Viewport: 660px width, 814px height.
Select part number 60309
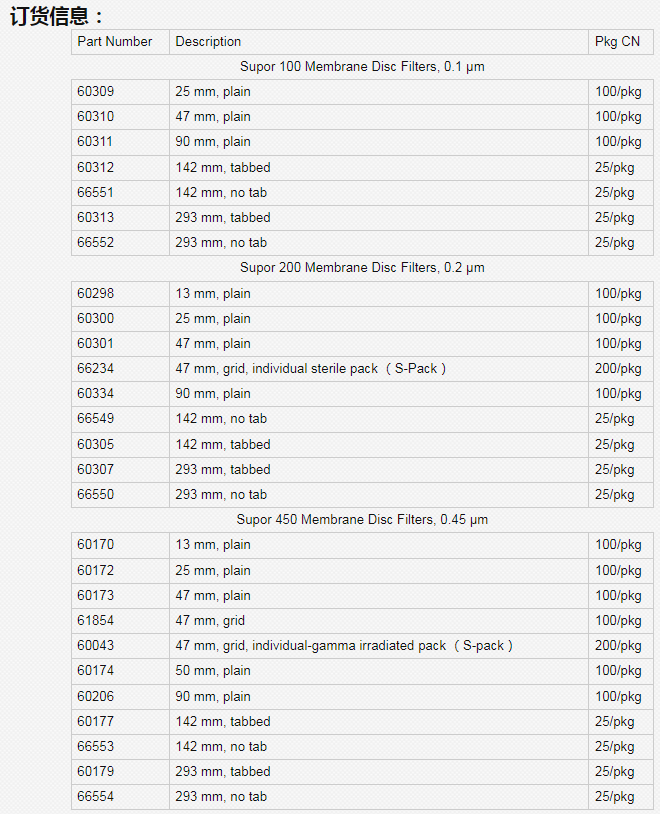pyautogui.click(x=120, y=92)
